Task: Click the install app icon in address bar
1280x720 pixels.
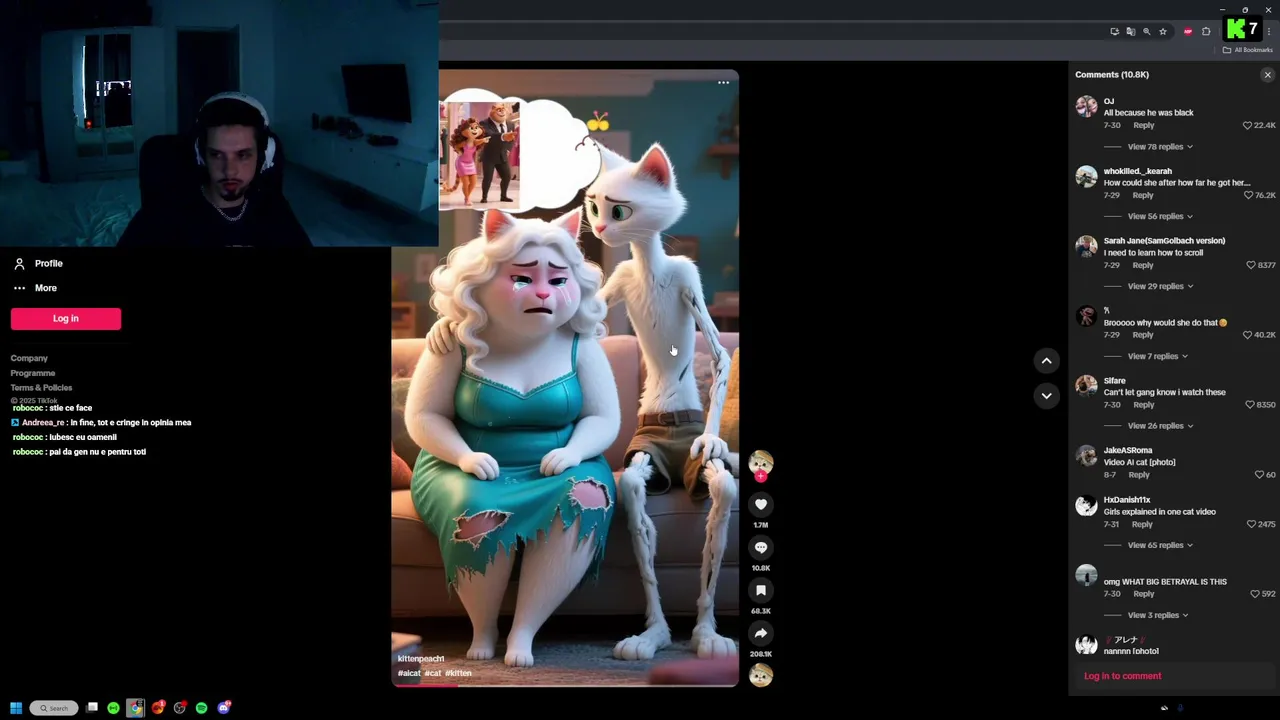Action: (x=1114, y=32)
